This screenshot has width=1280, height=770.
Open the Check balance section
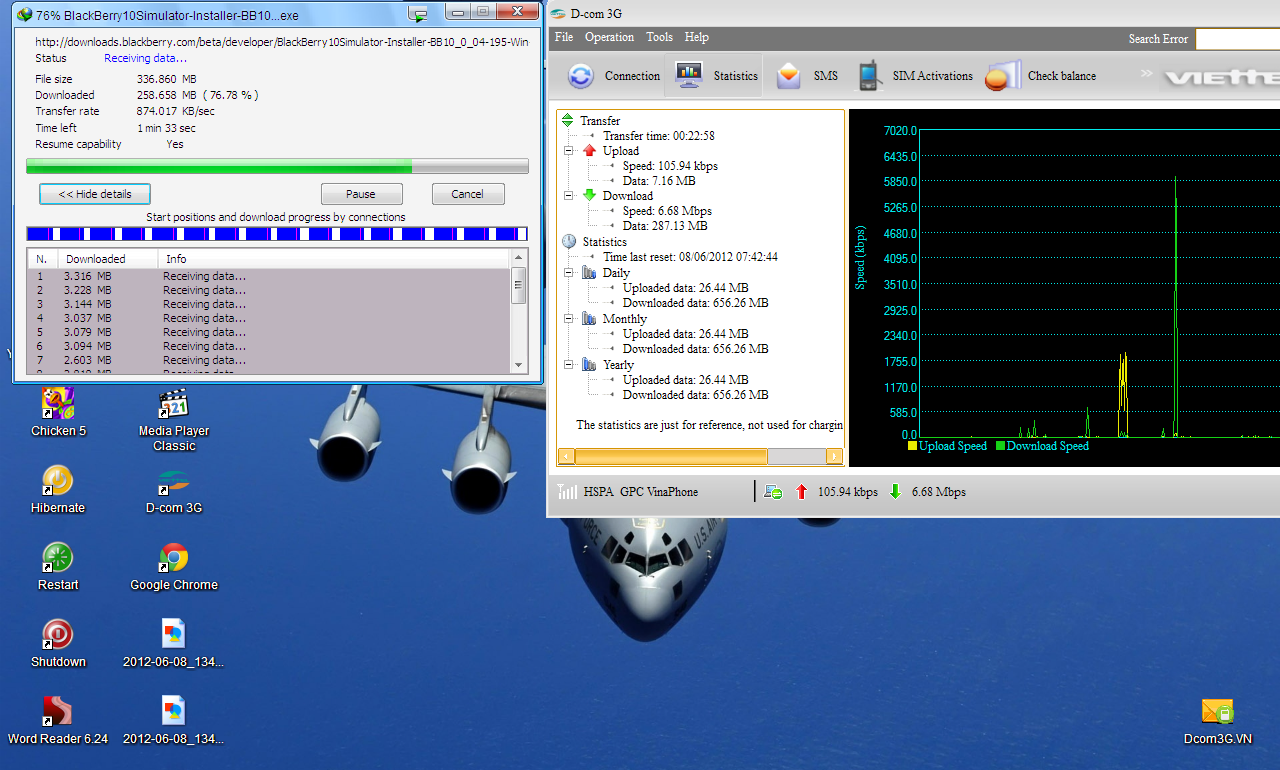(1040, 76)
